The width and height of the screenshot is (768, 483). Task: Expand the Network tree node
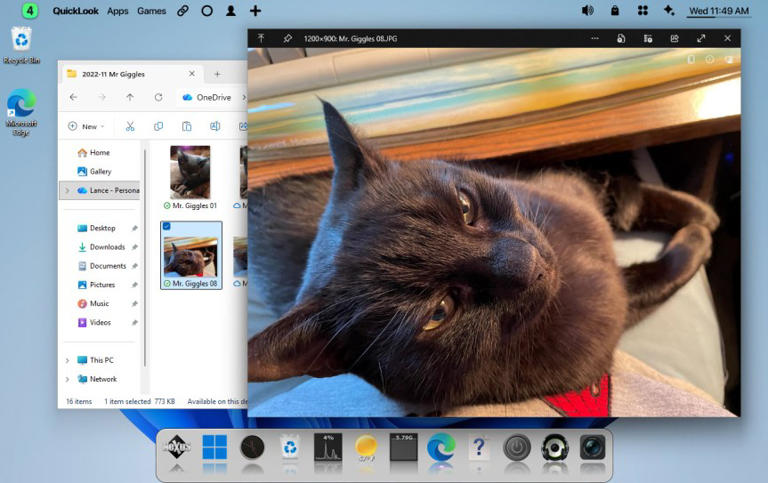68,379
